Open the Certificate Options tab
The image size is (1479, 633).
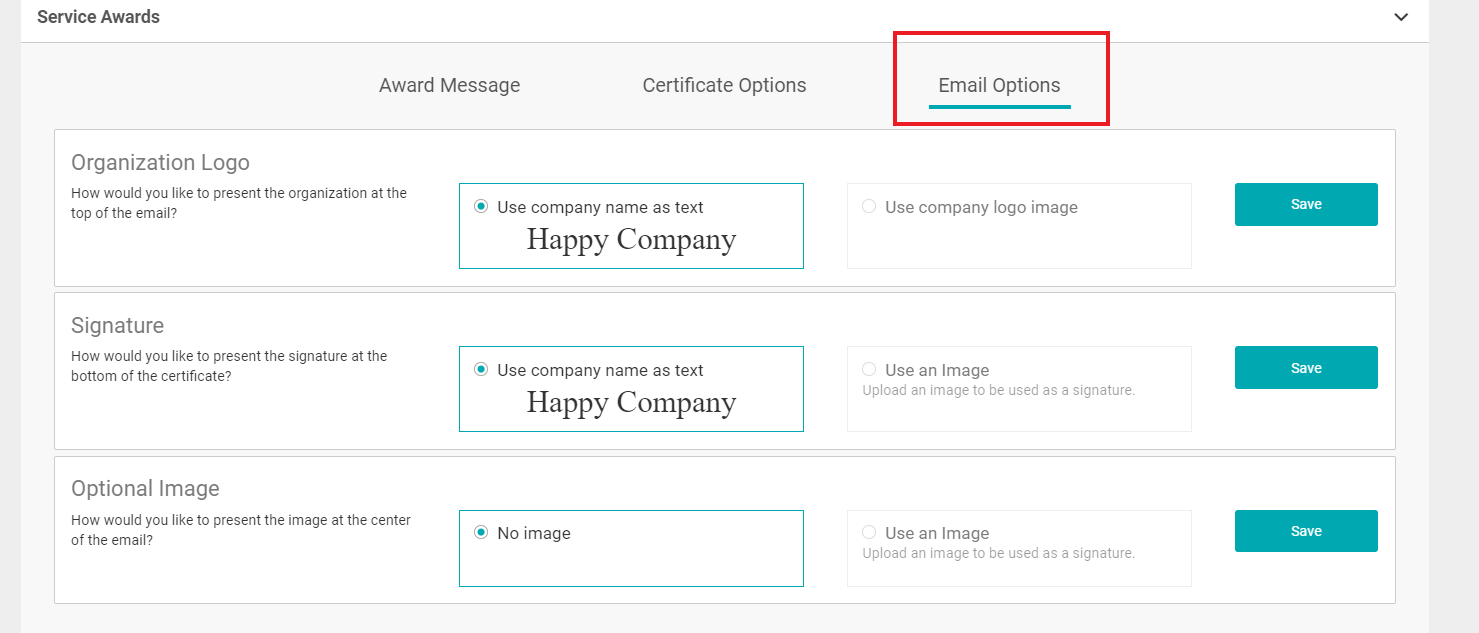(x=724, y=86)
